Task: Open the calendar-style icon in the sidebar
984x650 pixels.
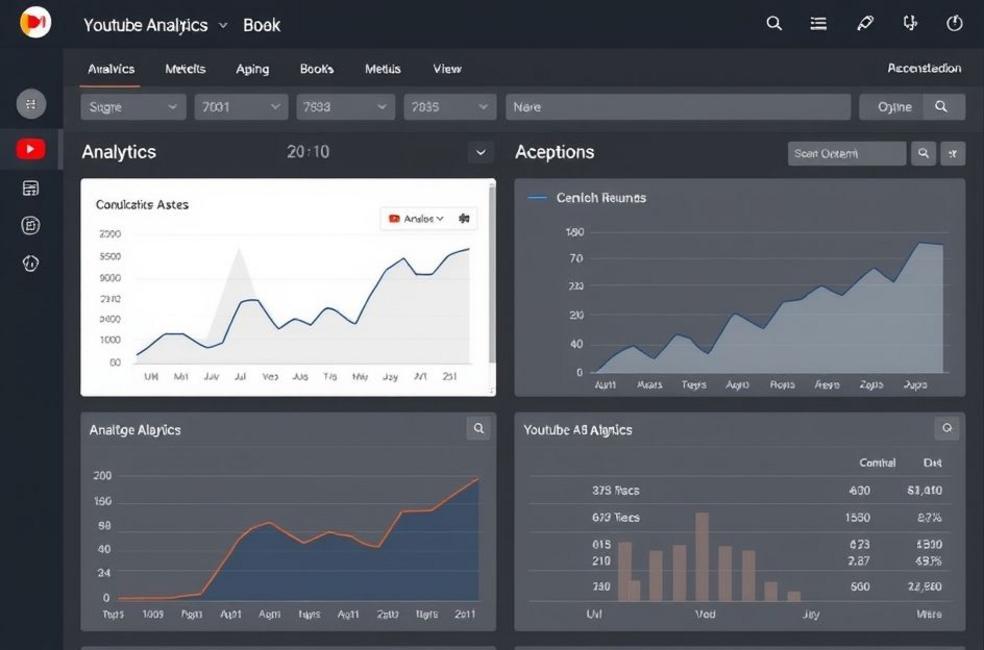Action: [x=30, y=188]
